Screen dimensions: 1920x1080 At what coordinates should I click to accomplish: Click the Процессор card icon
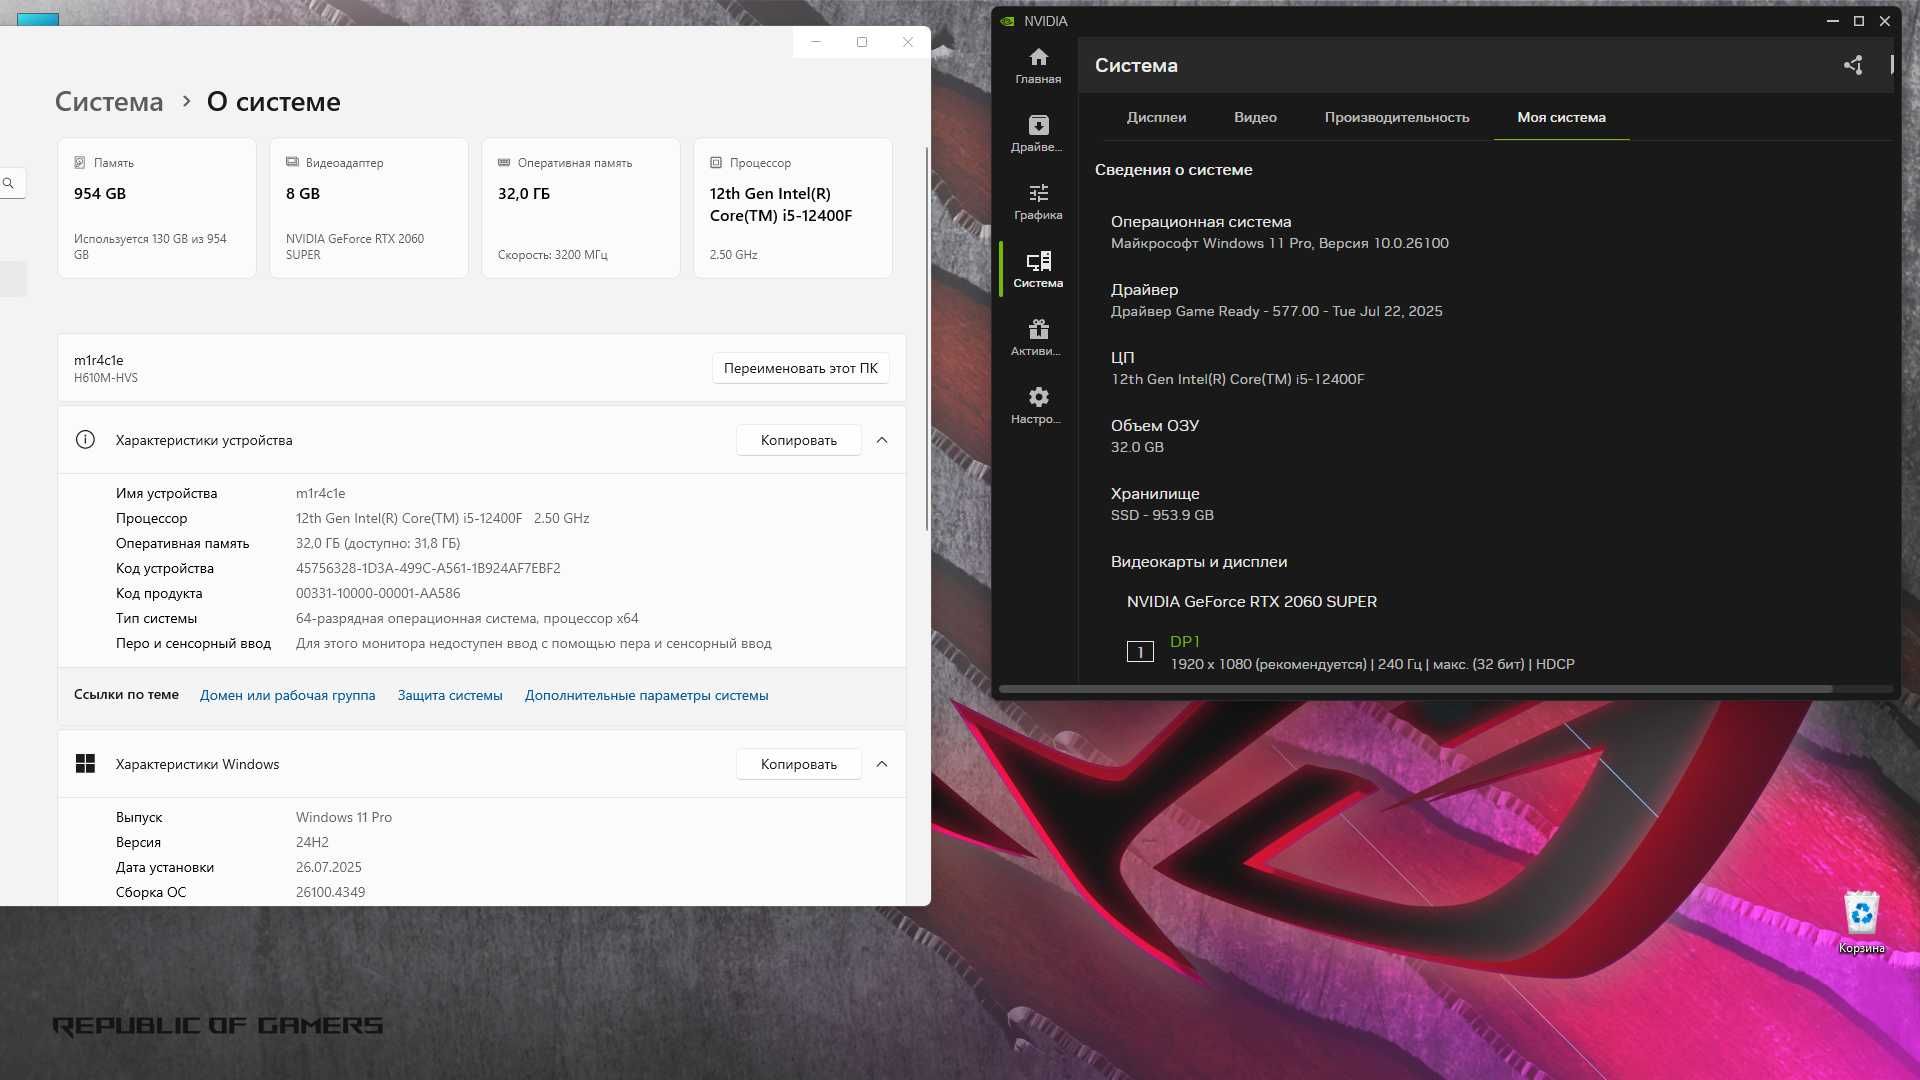coord(716,162)
